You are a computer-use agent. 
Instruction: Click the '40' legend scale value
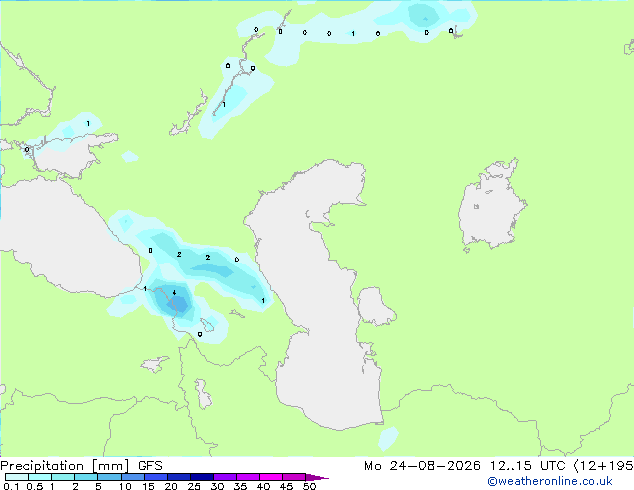pyautogui.click(x=263, y=486)
